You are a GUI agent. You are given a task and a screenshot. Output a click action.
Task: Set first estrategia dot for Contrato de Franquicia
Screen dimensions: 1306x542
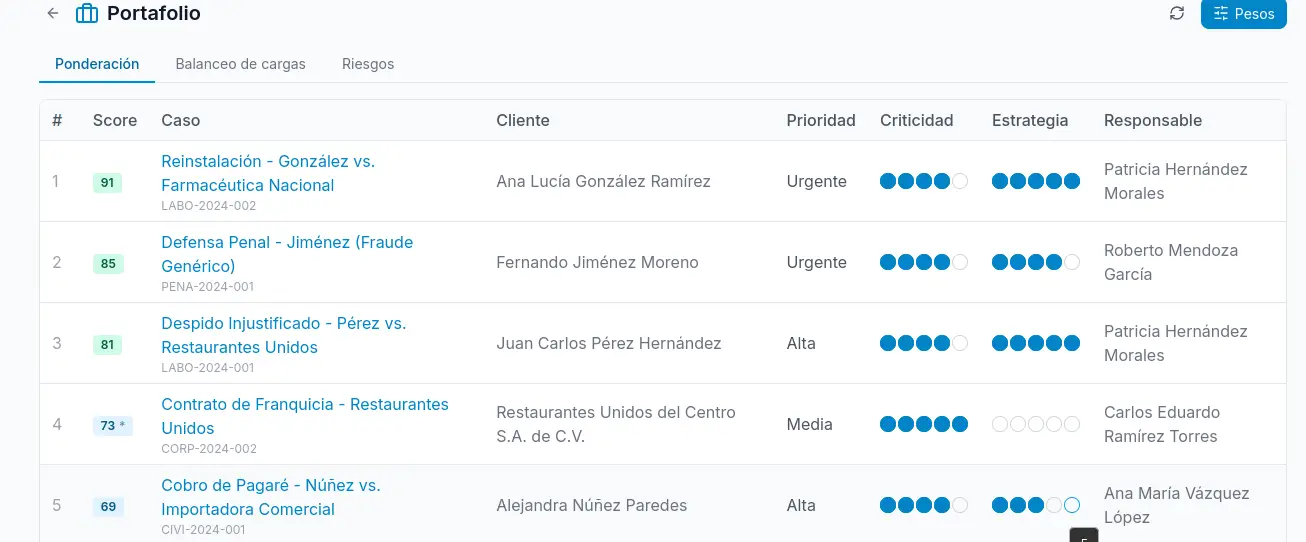tap(1000, 424)
